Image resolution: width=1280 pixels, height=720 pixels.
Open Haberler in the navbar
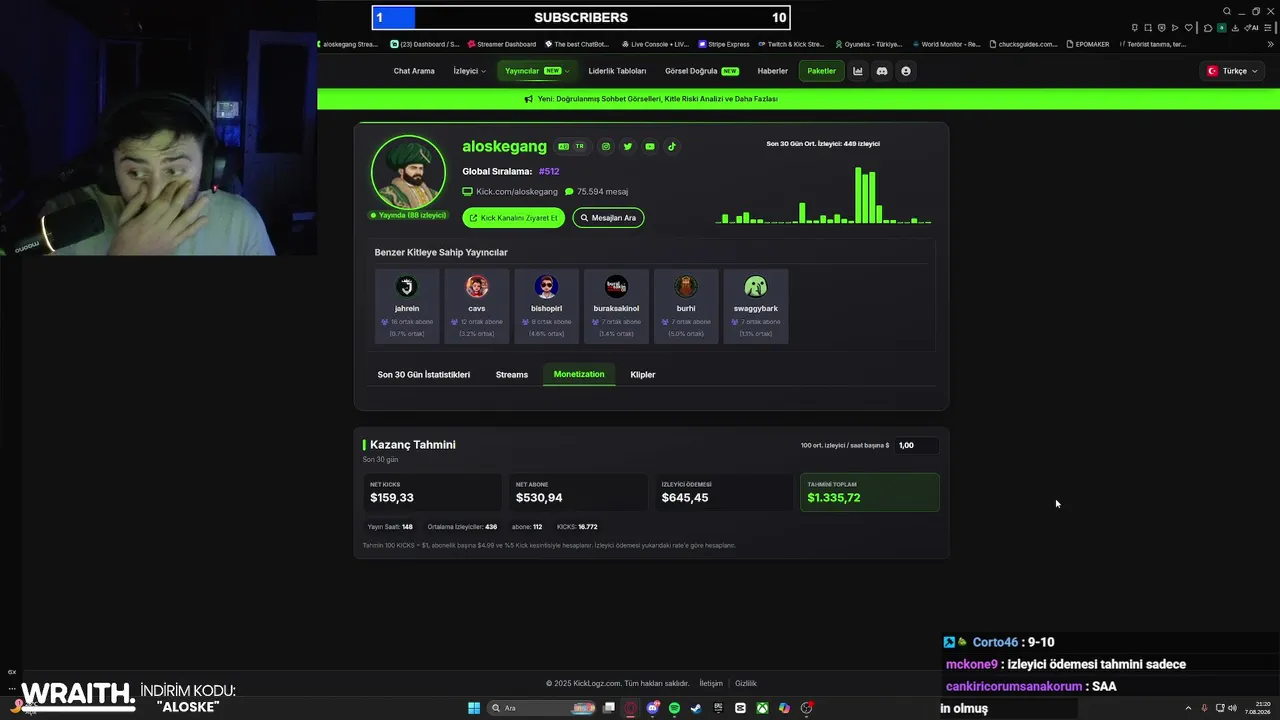point(773,71)
